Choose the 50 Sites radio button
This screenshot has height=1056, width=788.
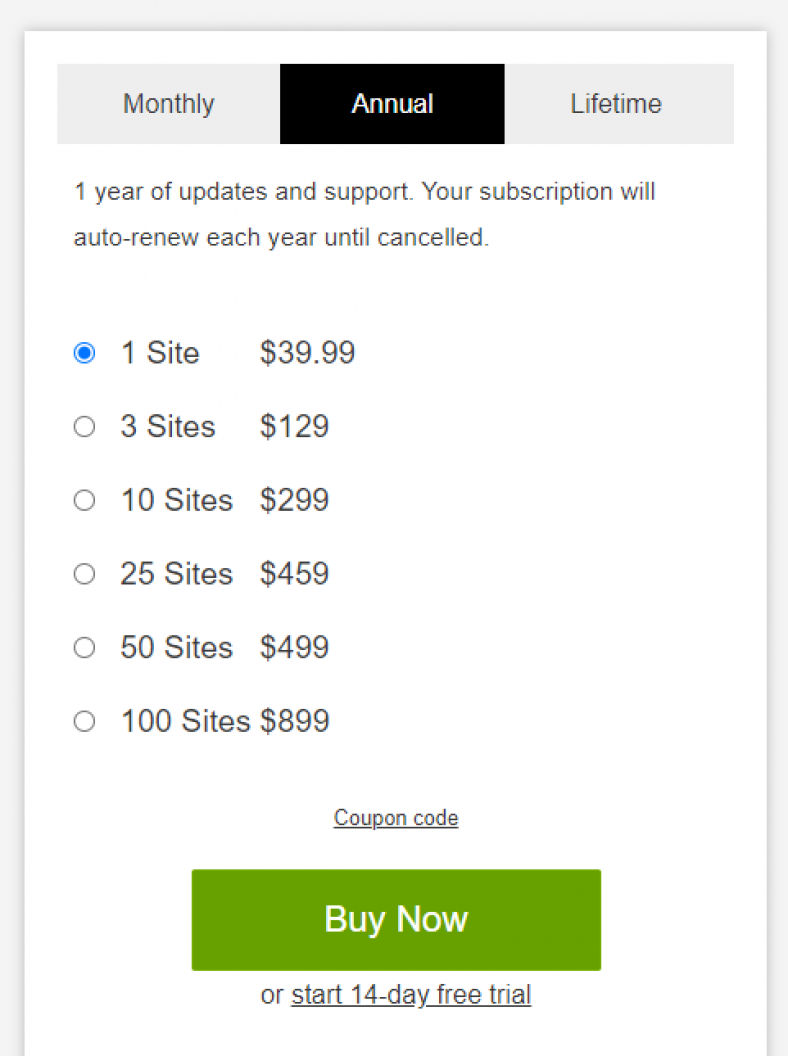84,648
